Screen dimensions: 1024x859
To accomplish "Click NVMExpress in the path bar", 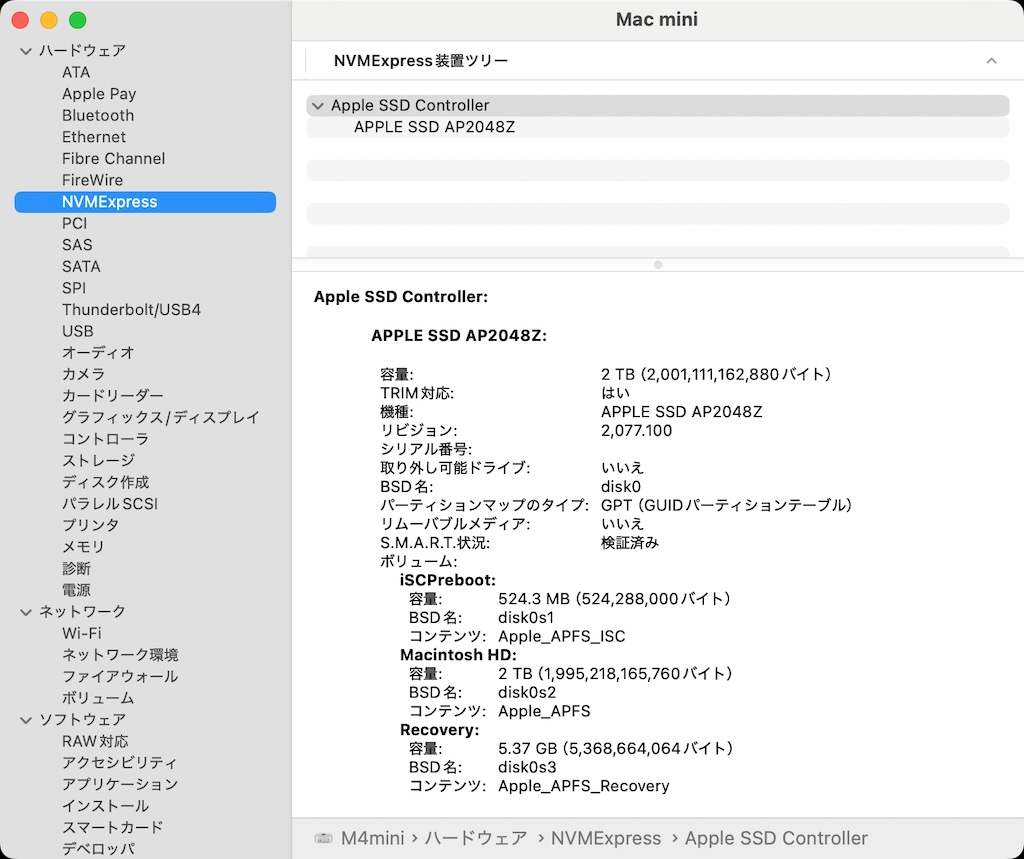I will pos(606,838).
